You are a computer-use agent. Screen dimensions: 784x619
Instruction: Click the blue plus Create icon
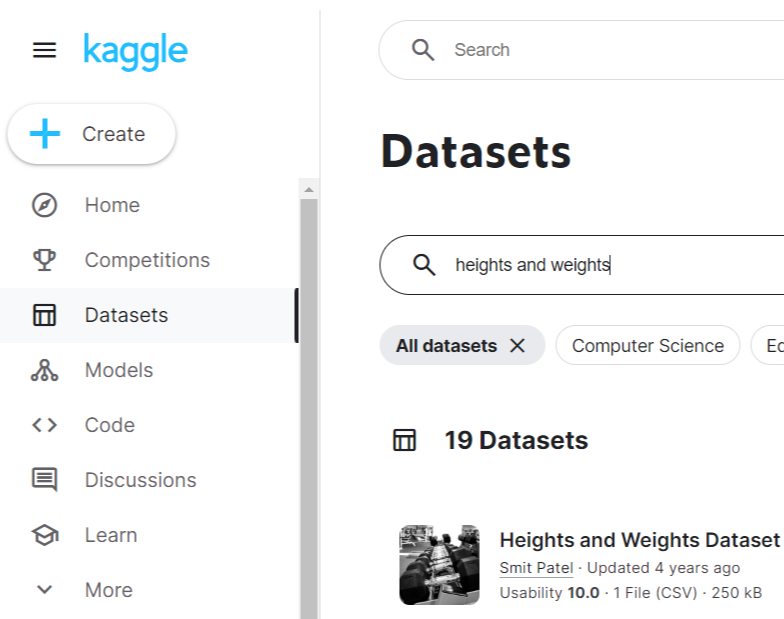tap(45, 134)
